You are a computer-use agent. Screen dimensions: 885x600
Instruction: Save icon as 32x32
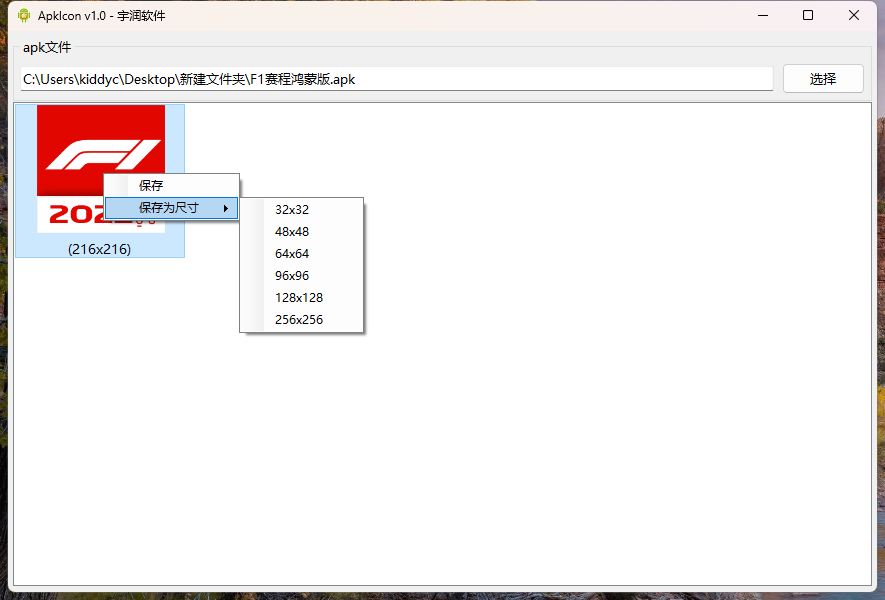click(301, 209)
